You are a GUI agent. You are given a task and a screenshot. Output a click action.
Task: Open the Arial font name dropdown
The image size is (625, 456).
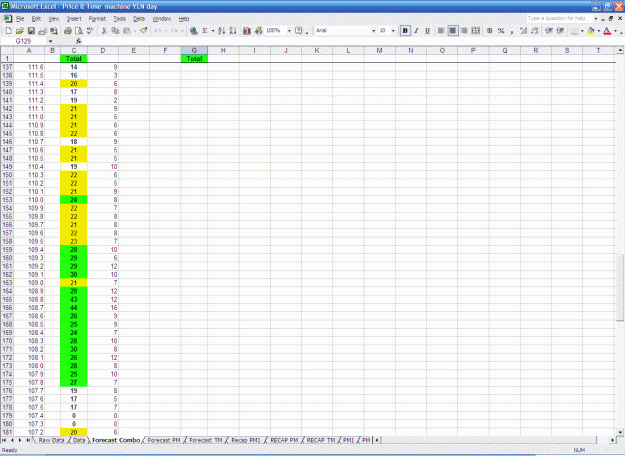pyautogui.click(x=373, y=31)
